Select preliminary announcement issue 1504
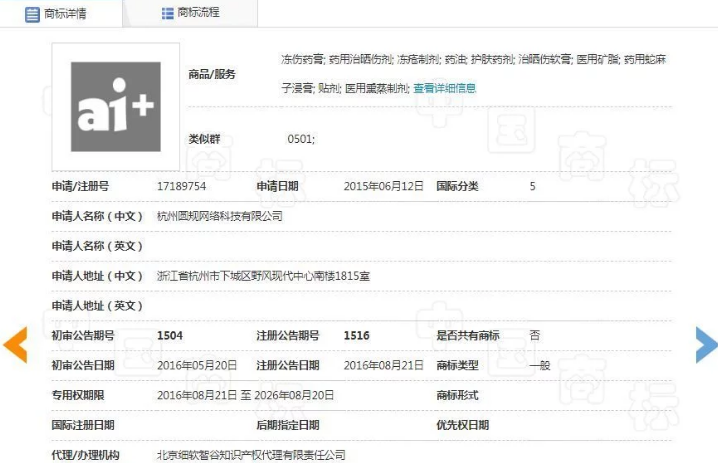The image size is (718, 463). point(170,336)
